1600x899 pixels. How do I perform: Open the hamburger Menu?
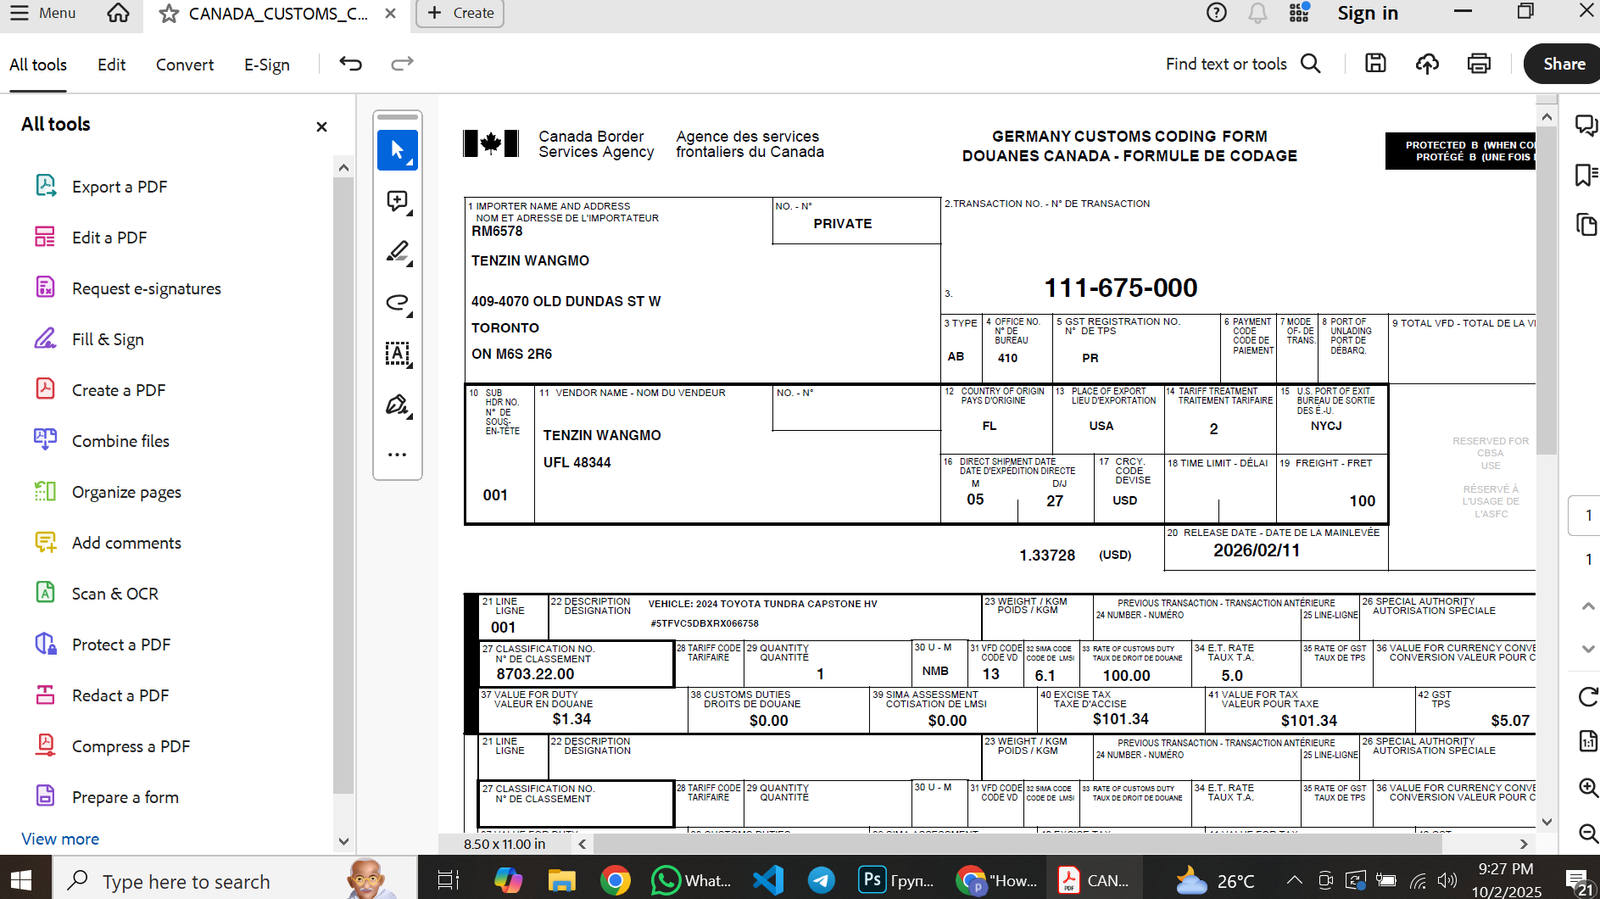click(42, 13)
